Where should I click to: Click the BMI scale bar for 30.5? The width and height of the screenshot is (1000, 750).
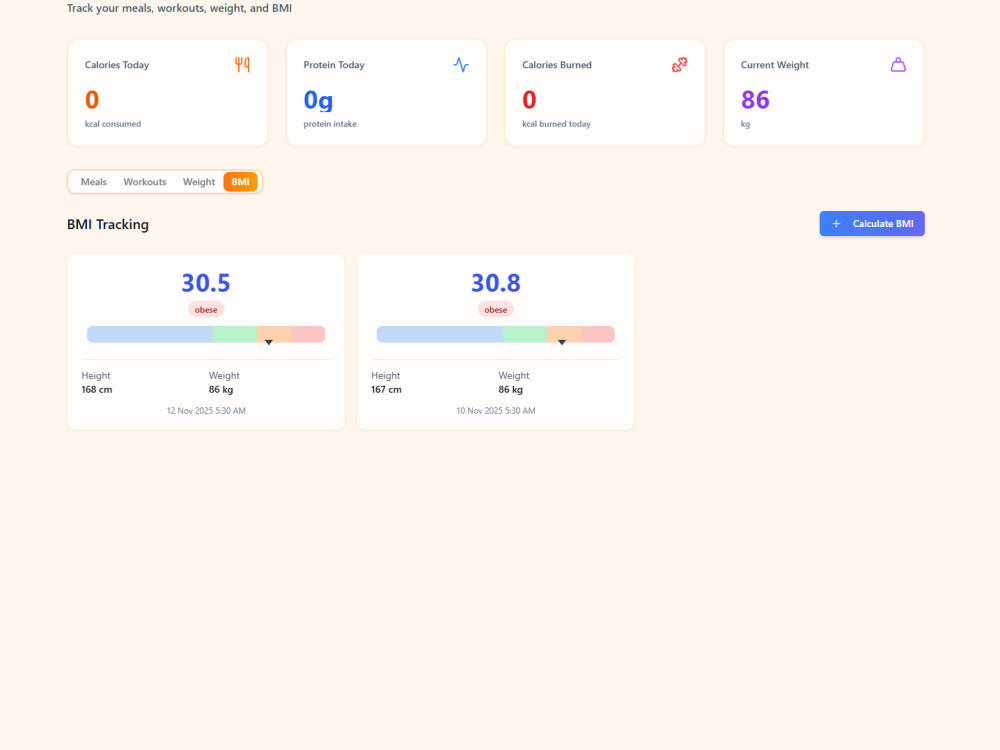point(206,334)
